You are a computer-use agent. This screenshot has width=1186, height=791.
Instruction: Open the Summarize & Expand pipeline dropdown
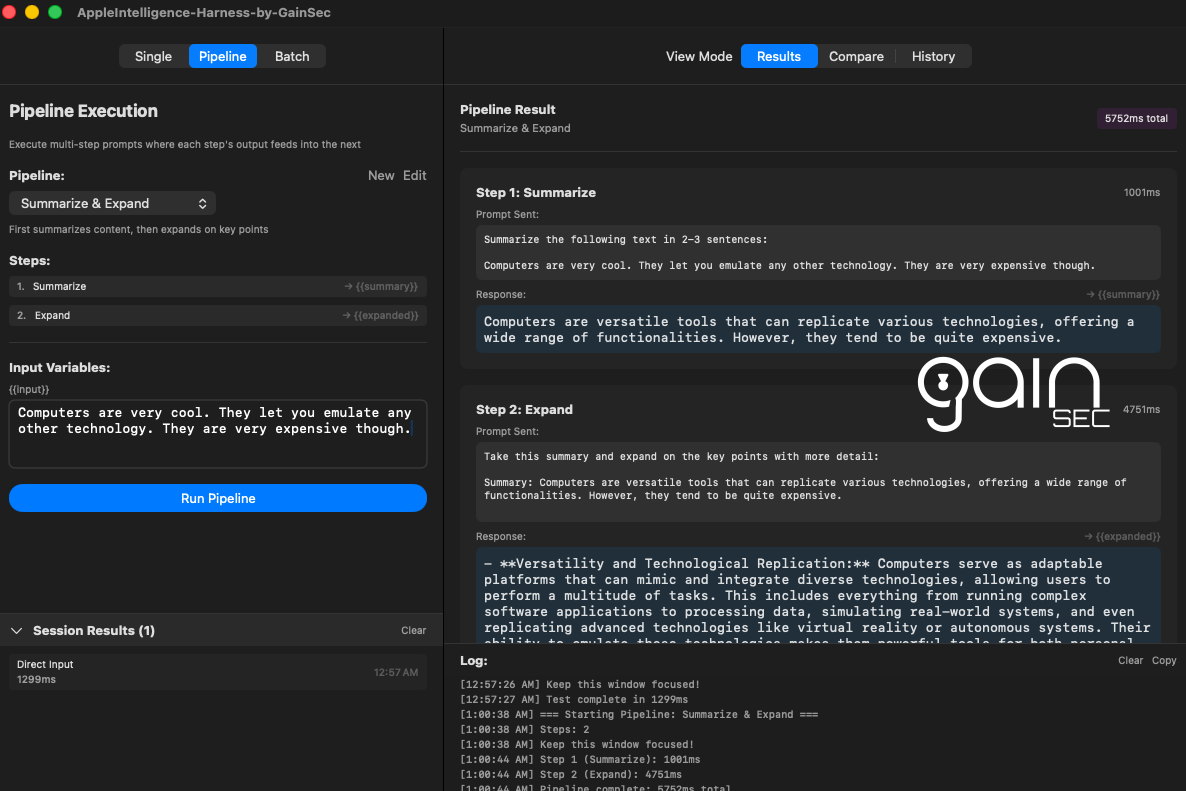112,203
